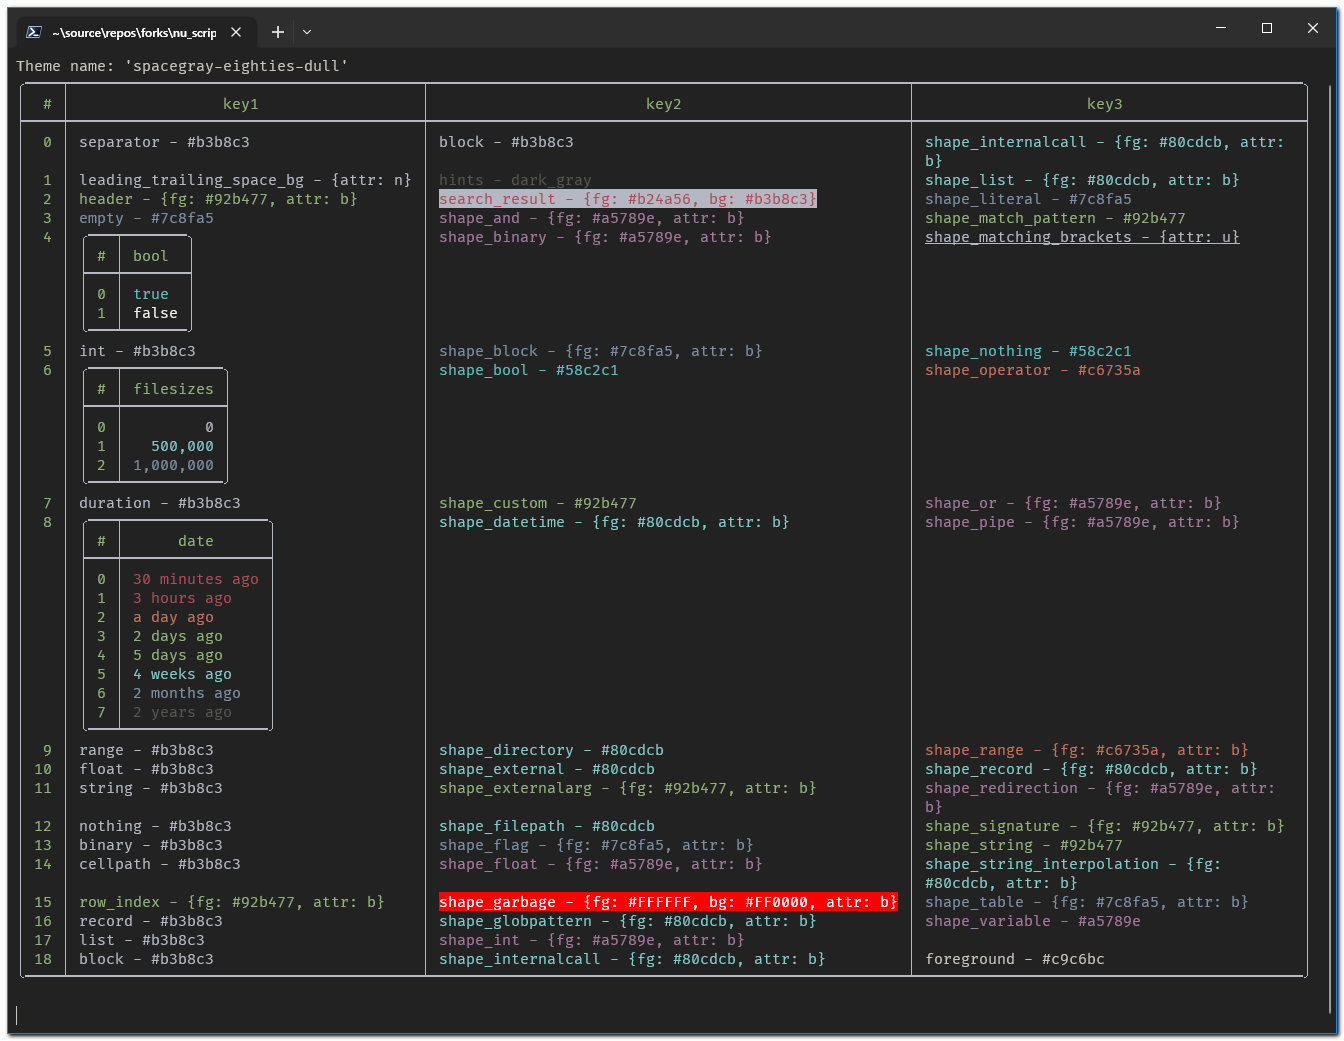Minimize the terminal window
This screenshot has height=1041, width=1344.
point(1221,28)
